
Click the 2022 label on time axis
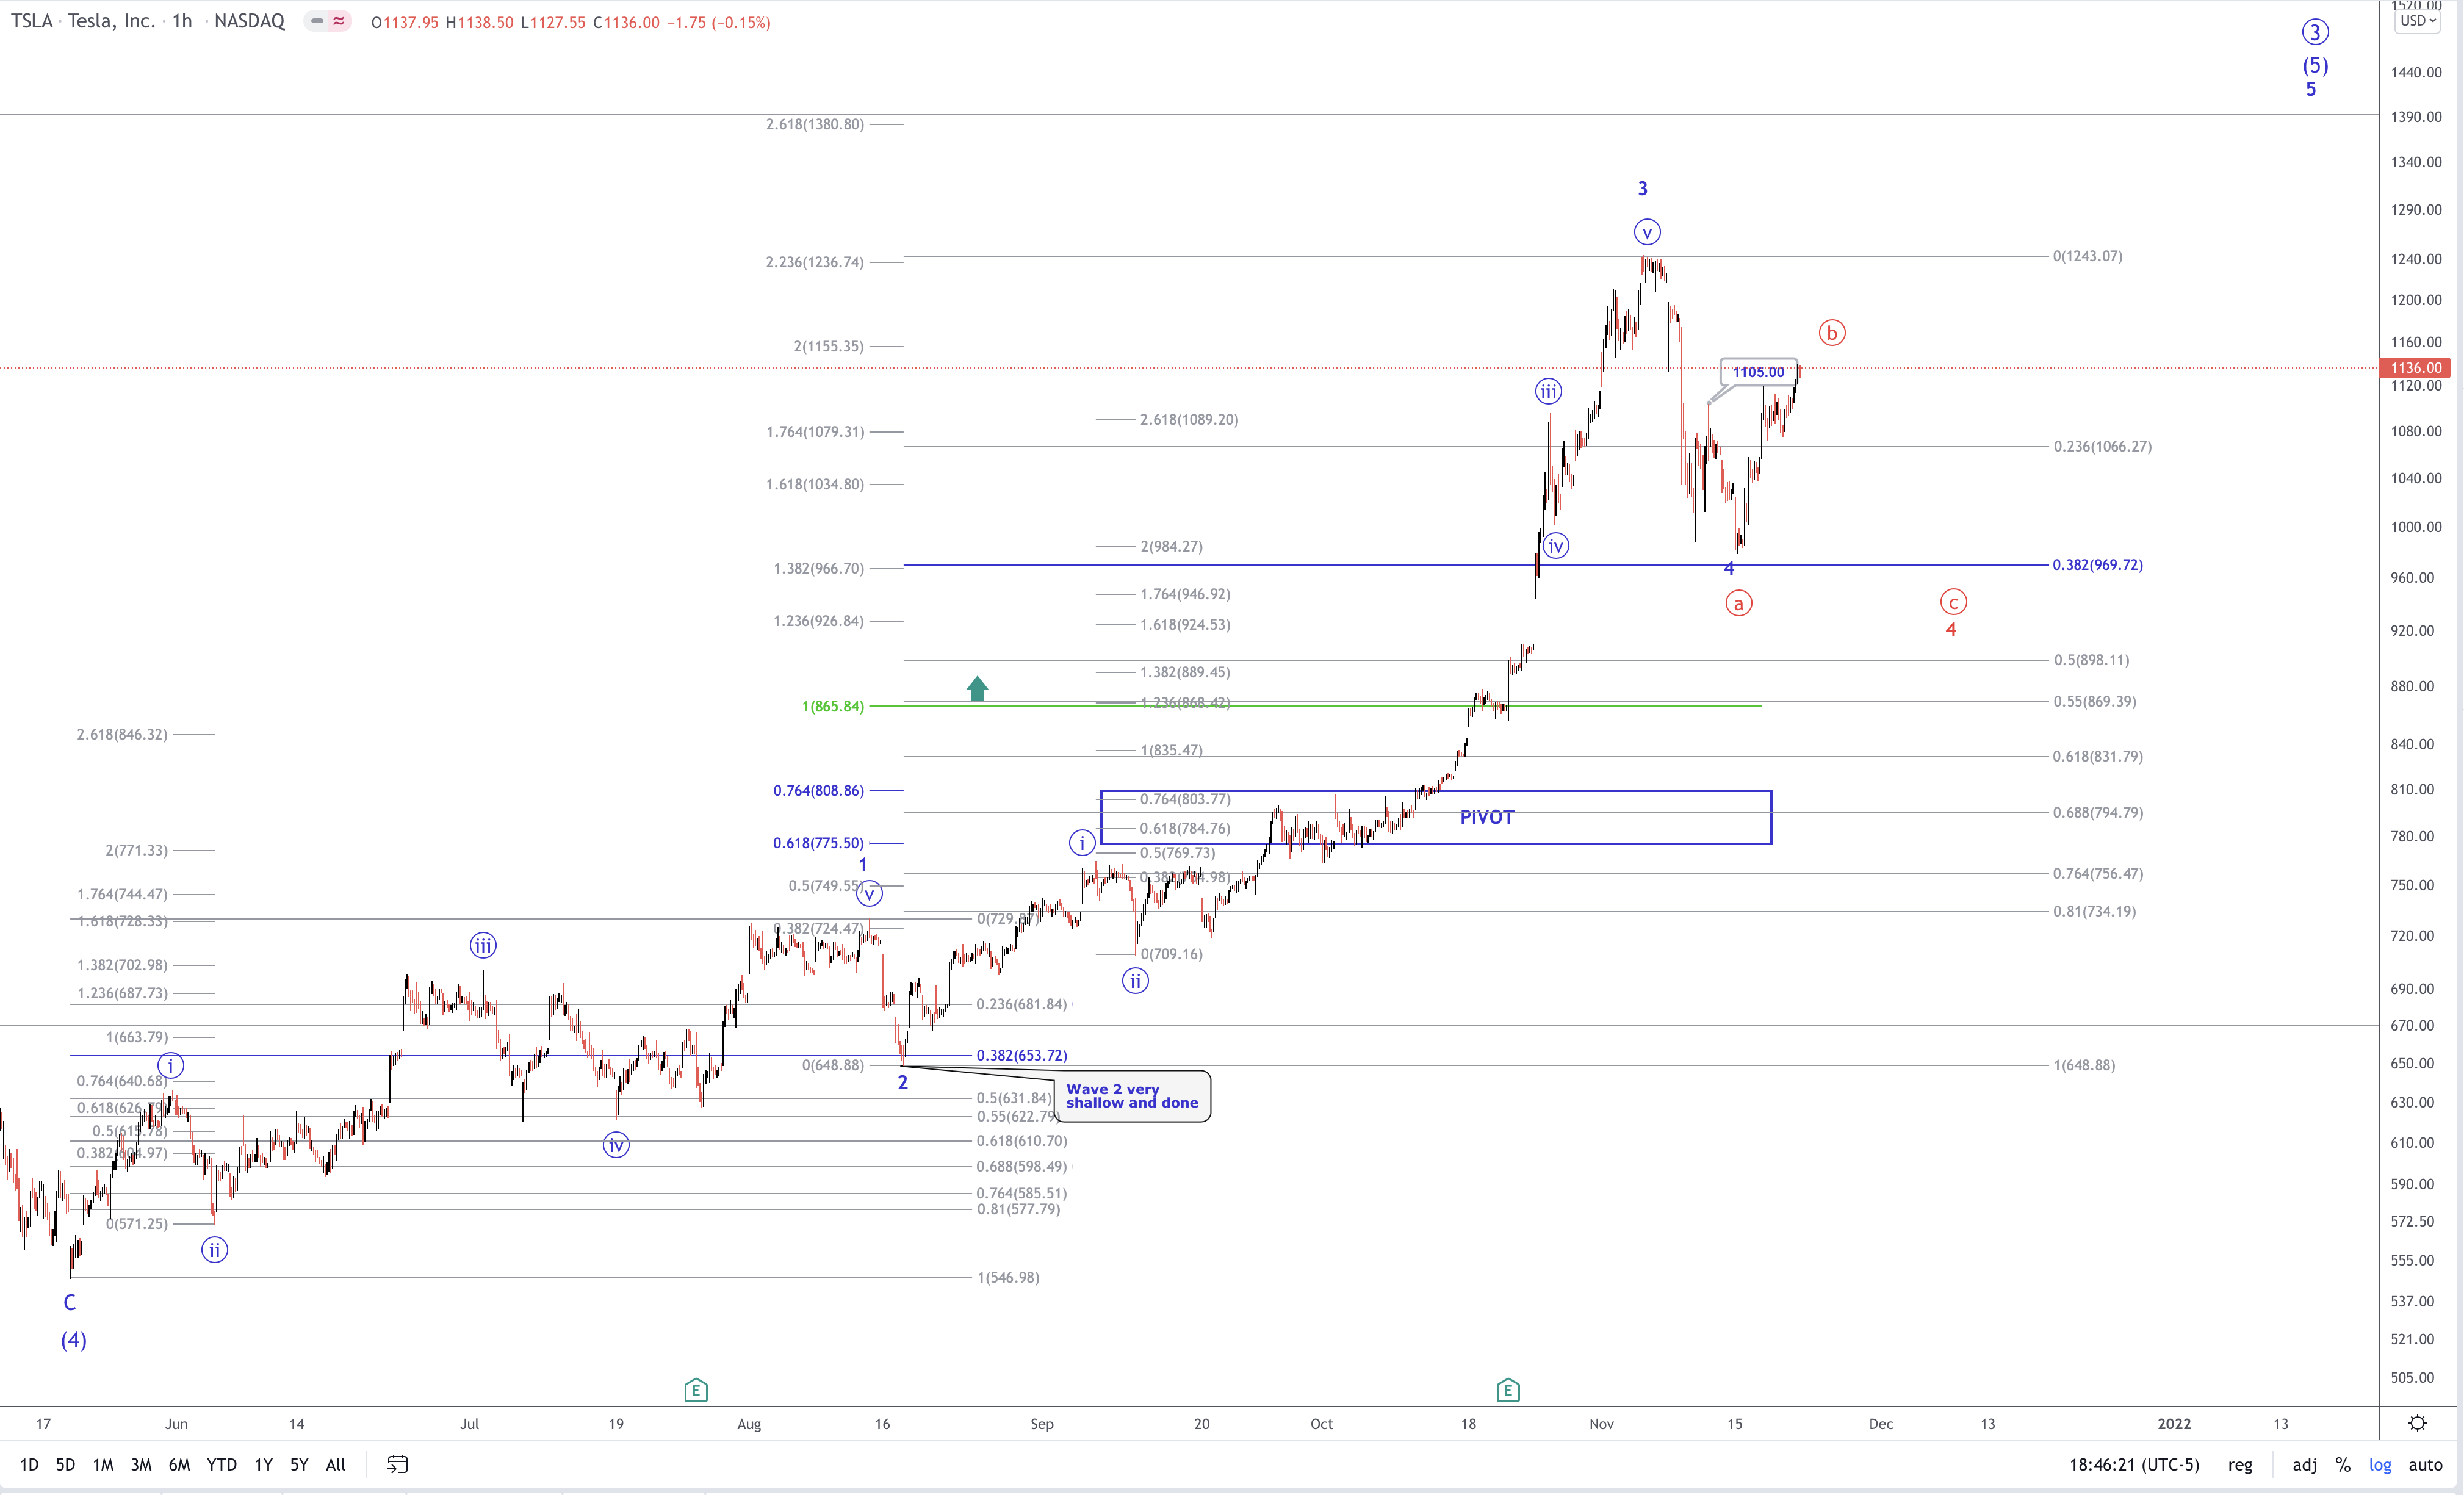click(2174, 1423)
